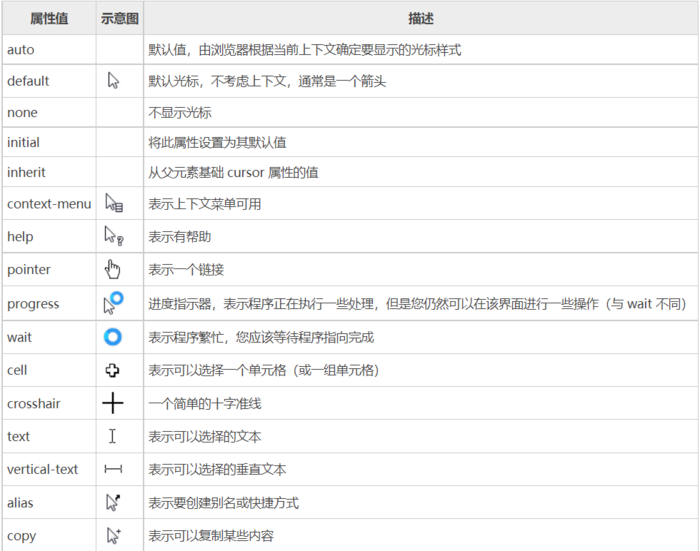Click description '不显示光标'

179,113
